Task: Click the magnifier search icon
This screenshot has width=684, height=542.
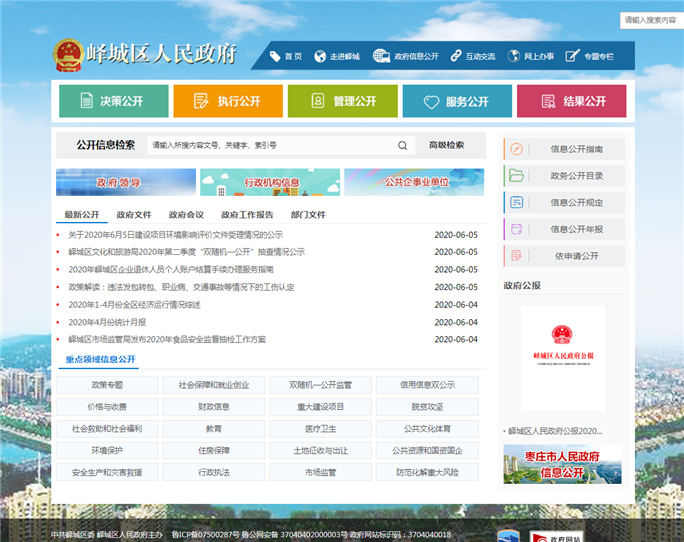Action: click(x=402, y=146)
